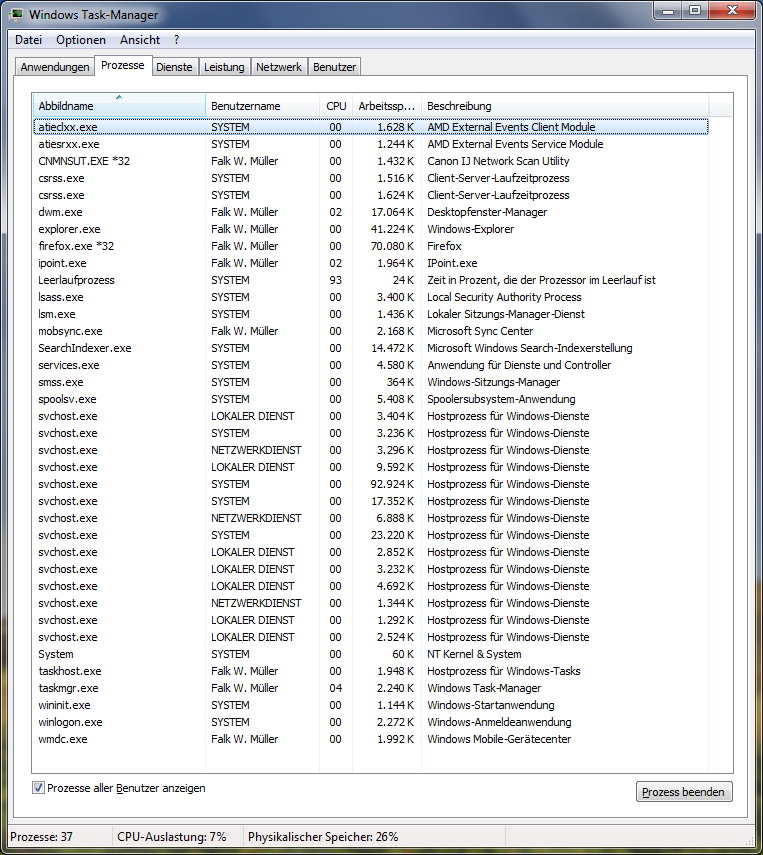Click 'Windows Mobile-Gerätecenter' description
The width and height of the screenshot is (763, 855).
[x=499, y=739]
